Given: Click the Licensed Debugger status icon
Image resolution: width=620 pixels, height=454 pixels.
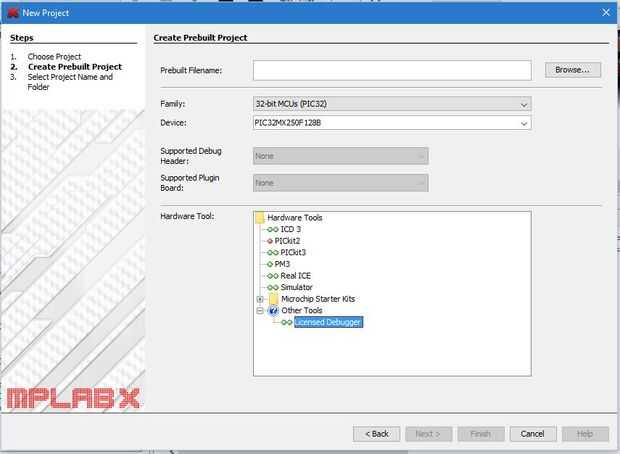Looking at the screenshot, I should tap(287, 322).
